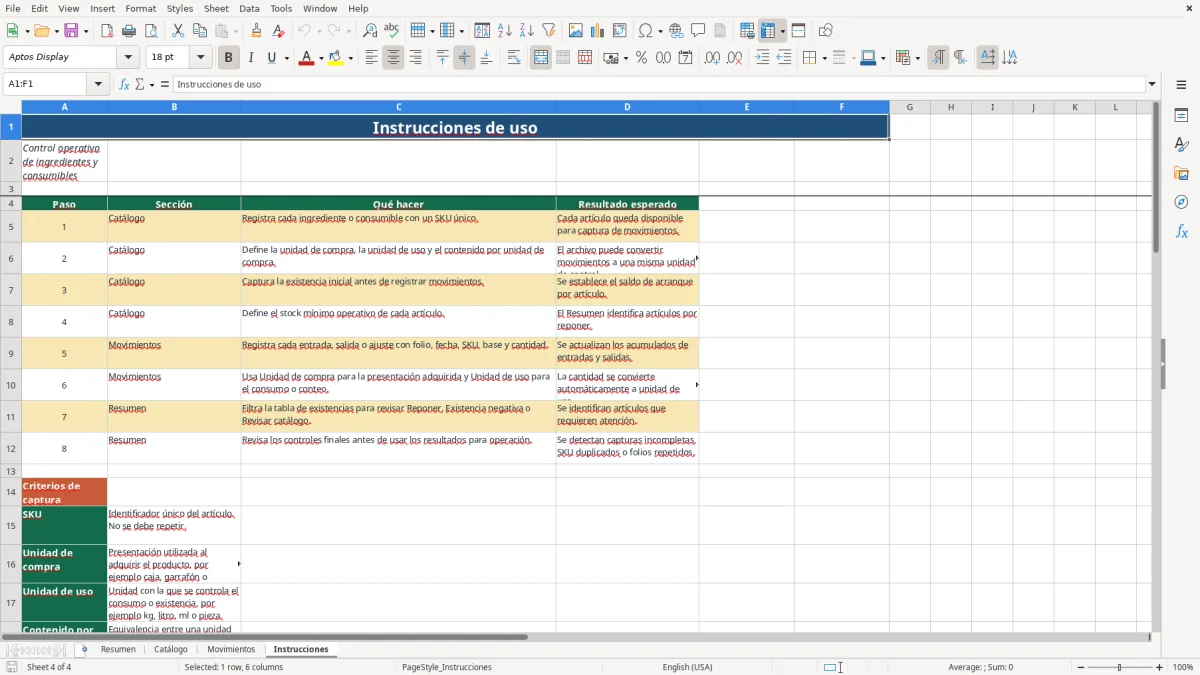The height and width of the screenshot is (675, 1200).
Task: Open the Function Wizard fx icon
Action: coord(124,84)
